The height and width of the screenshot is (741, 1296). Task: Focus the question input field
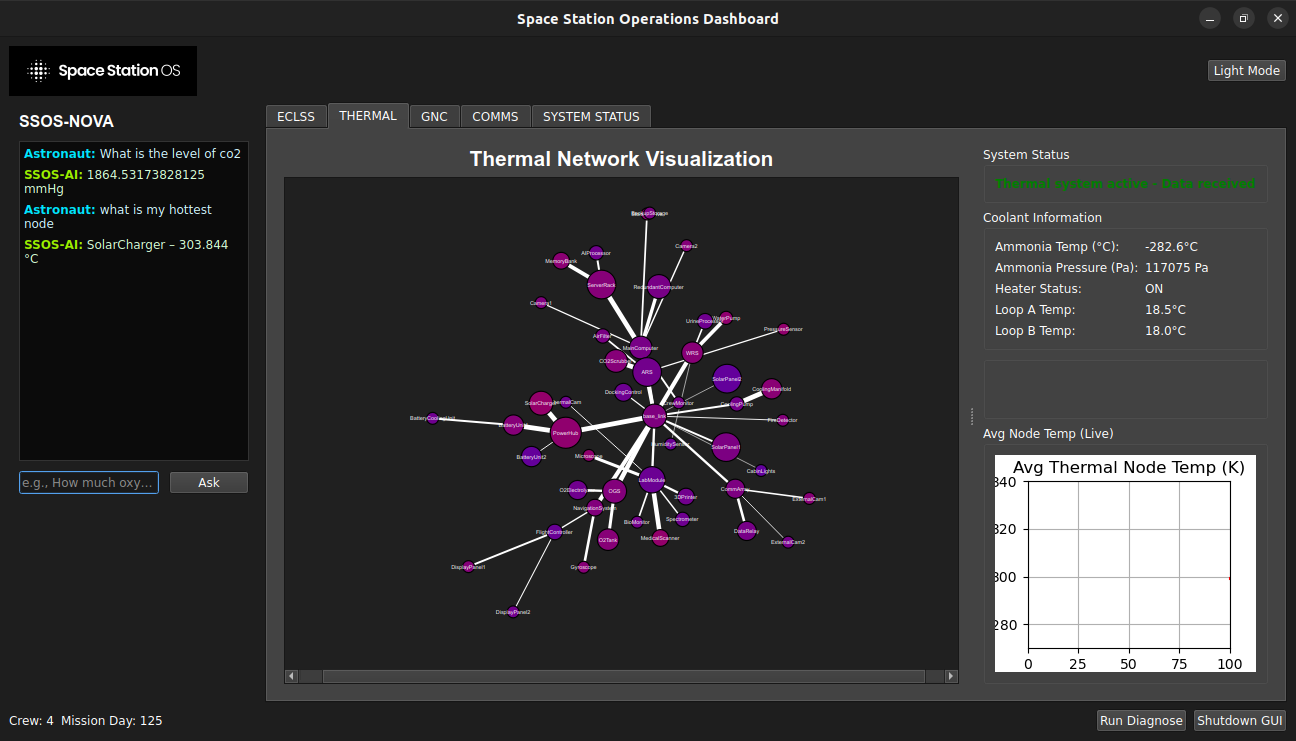click(89, 483)
